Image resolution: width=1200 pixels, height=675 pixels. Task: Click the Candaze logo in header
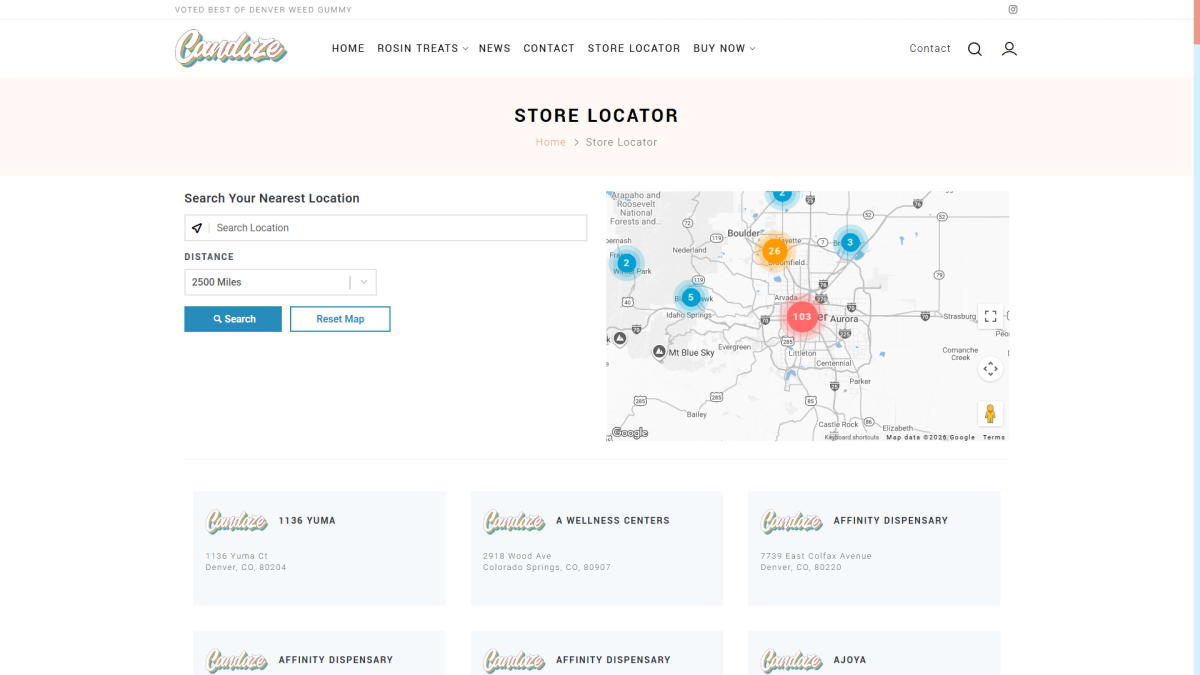231,48
